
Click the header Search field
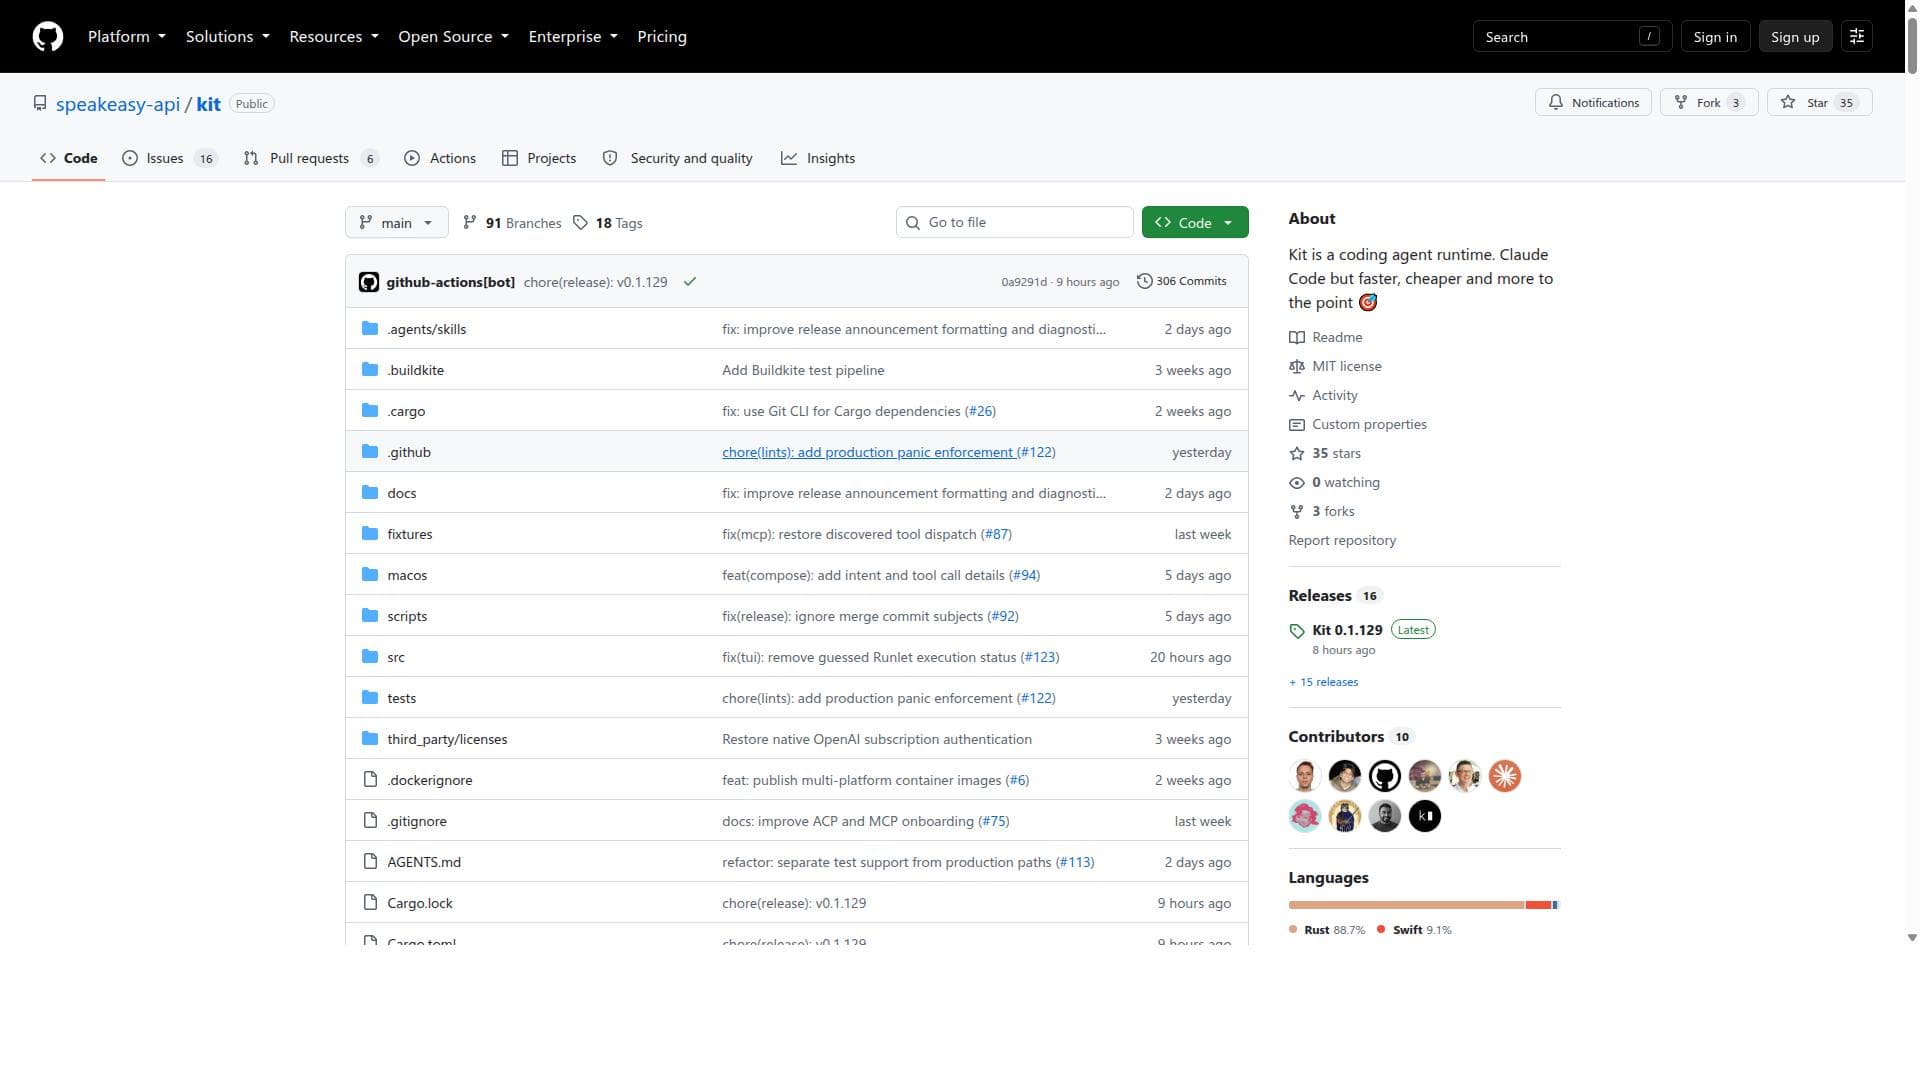(x=1572, y=37)
